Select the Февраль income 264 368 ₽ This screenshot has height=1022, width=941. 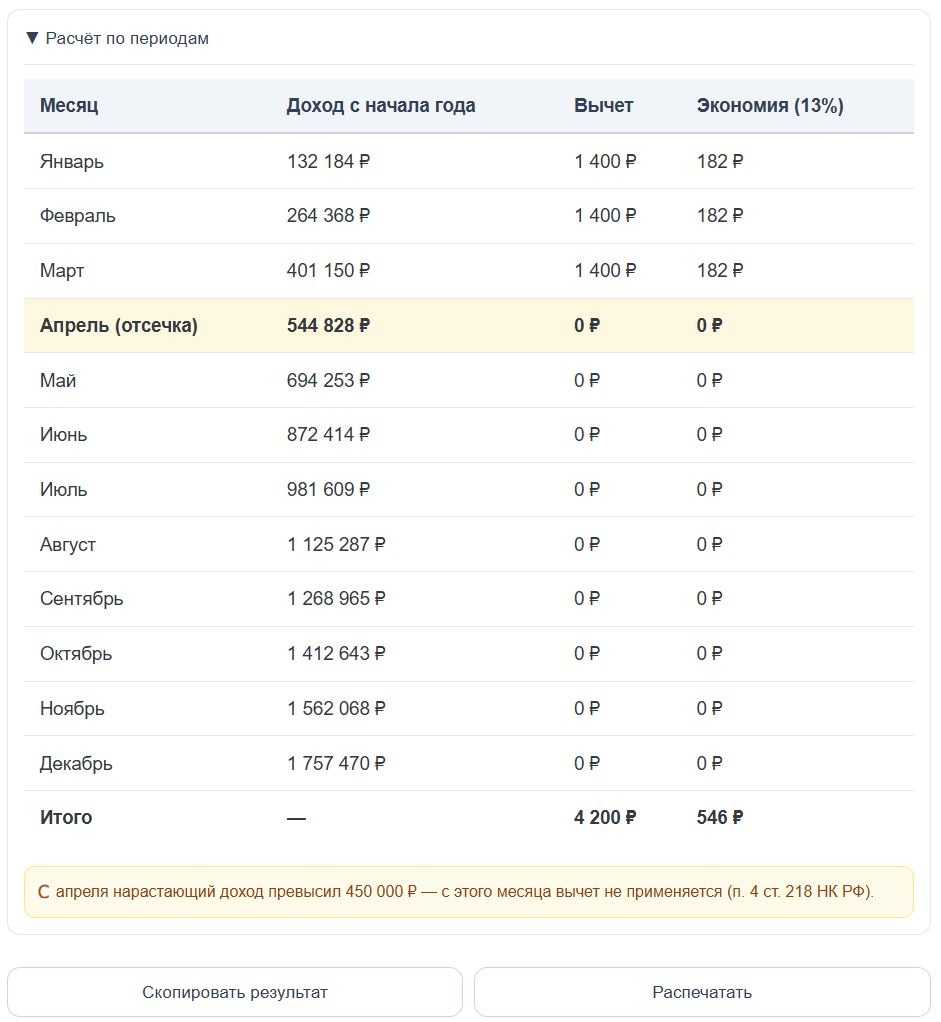[x=328, y=216]
